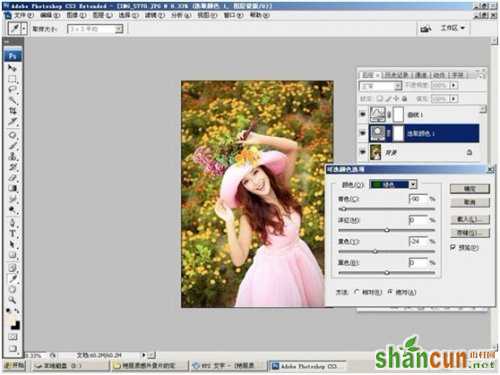
Task: Select the Rectangular Marquee tool
Action: (12, 79)
